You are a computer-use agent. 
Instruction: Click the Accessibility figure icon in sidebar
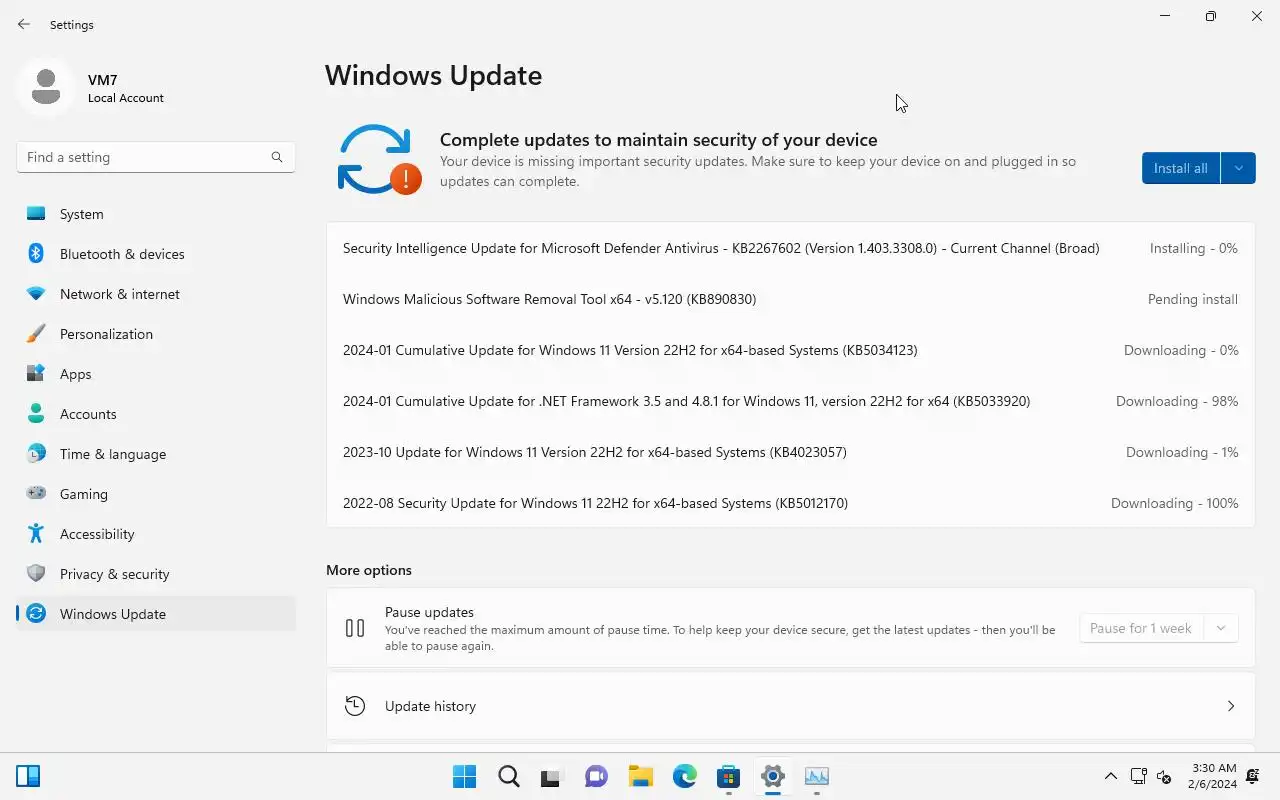coord(36,534)
